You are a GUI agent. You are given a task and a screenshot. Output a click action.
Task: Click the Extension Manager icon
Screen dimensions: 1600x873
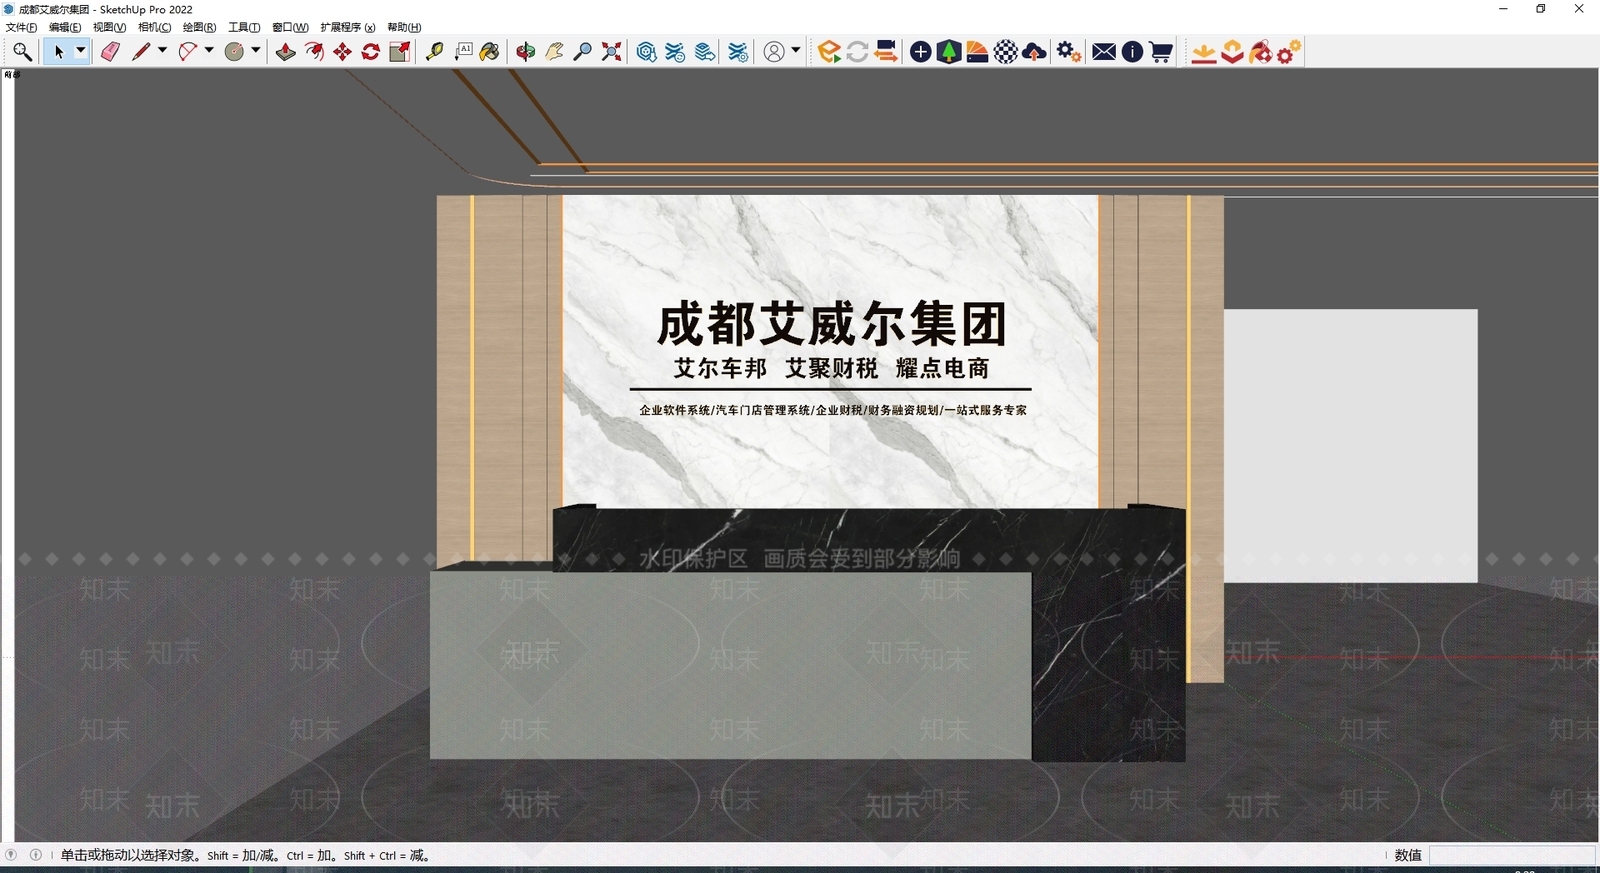738,52
